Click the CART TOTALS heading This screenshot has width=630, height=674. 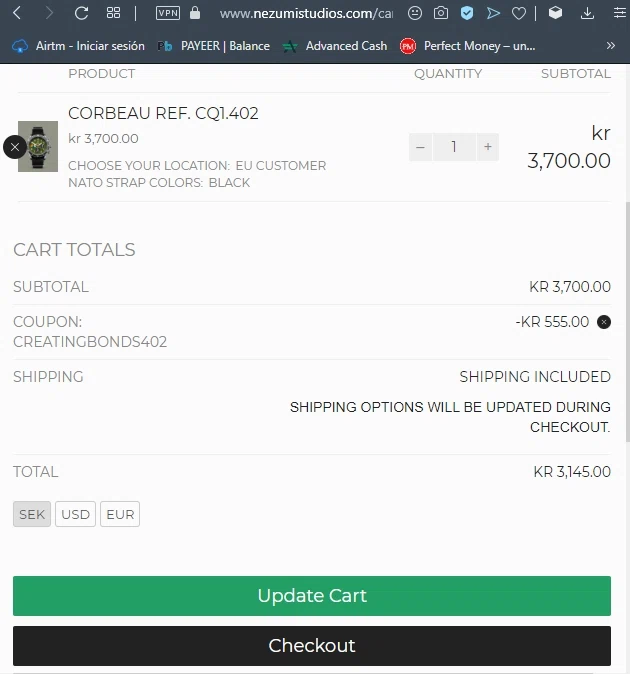[74, 250]
